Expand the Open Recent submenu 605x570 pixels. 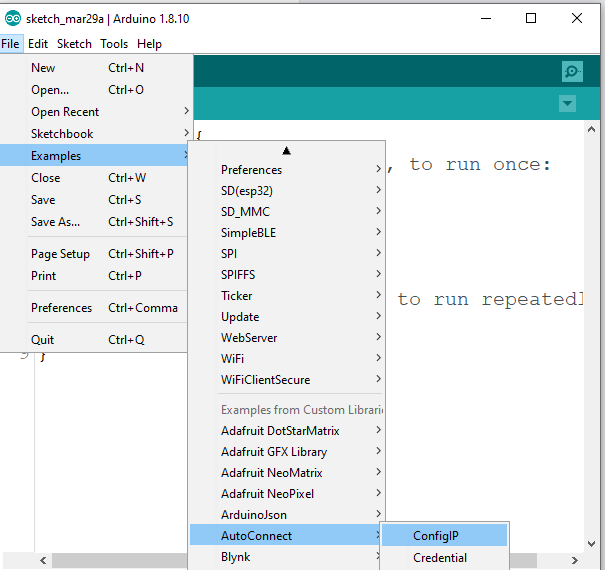click(x=95, y=112)
